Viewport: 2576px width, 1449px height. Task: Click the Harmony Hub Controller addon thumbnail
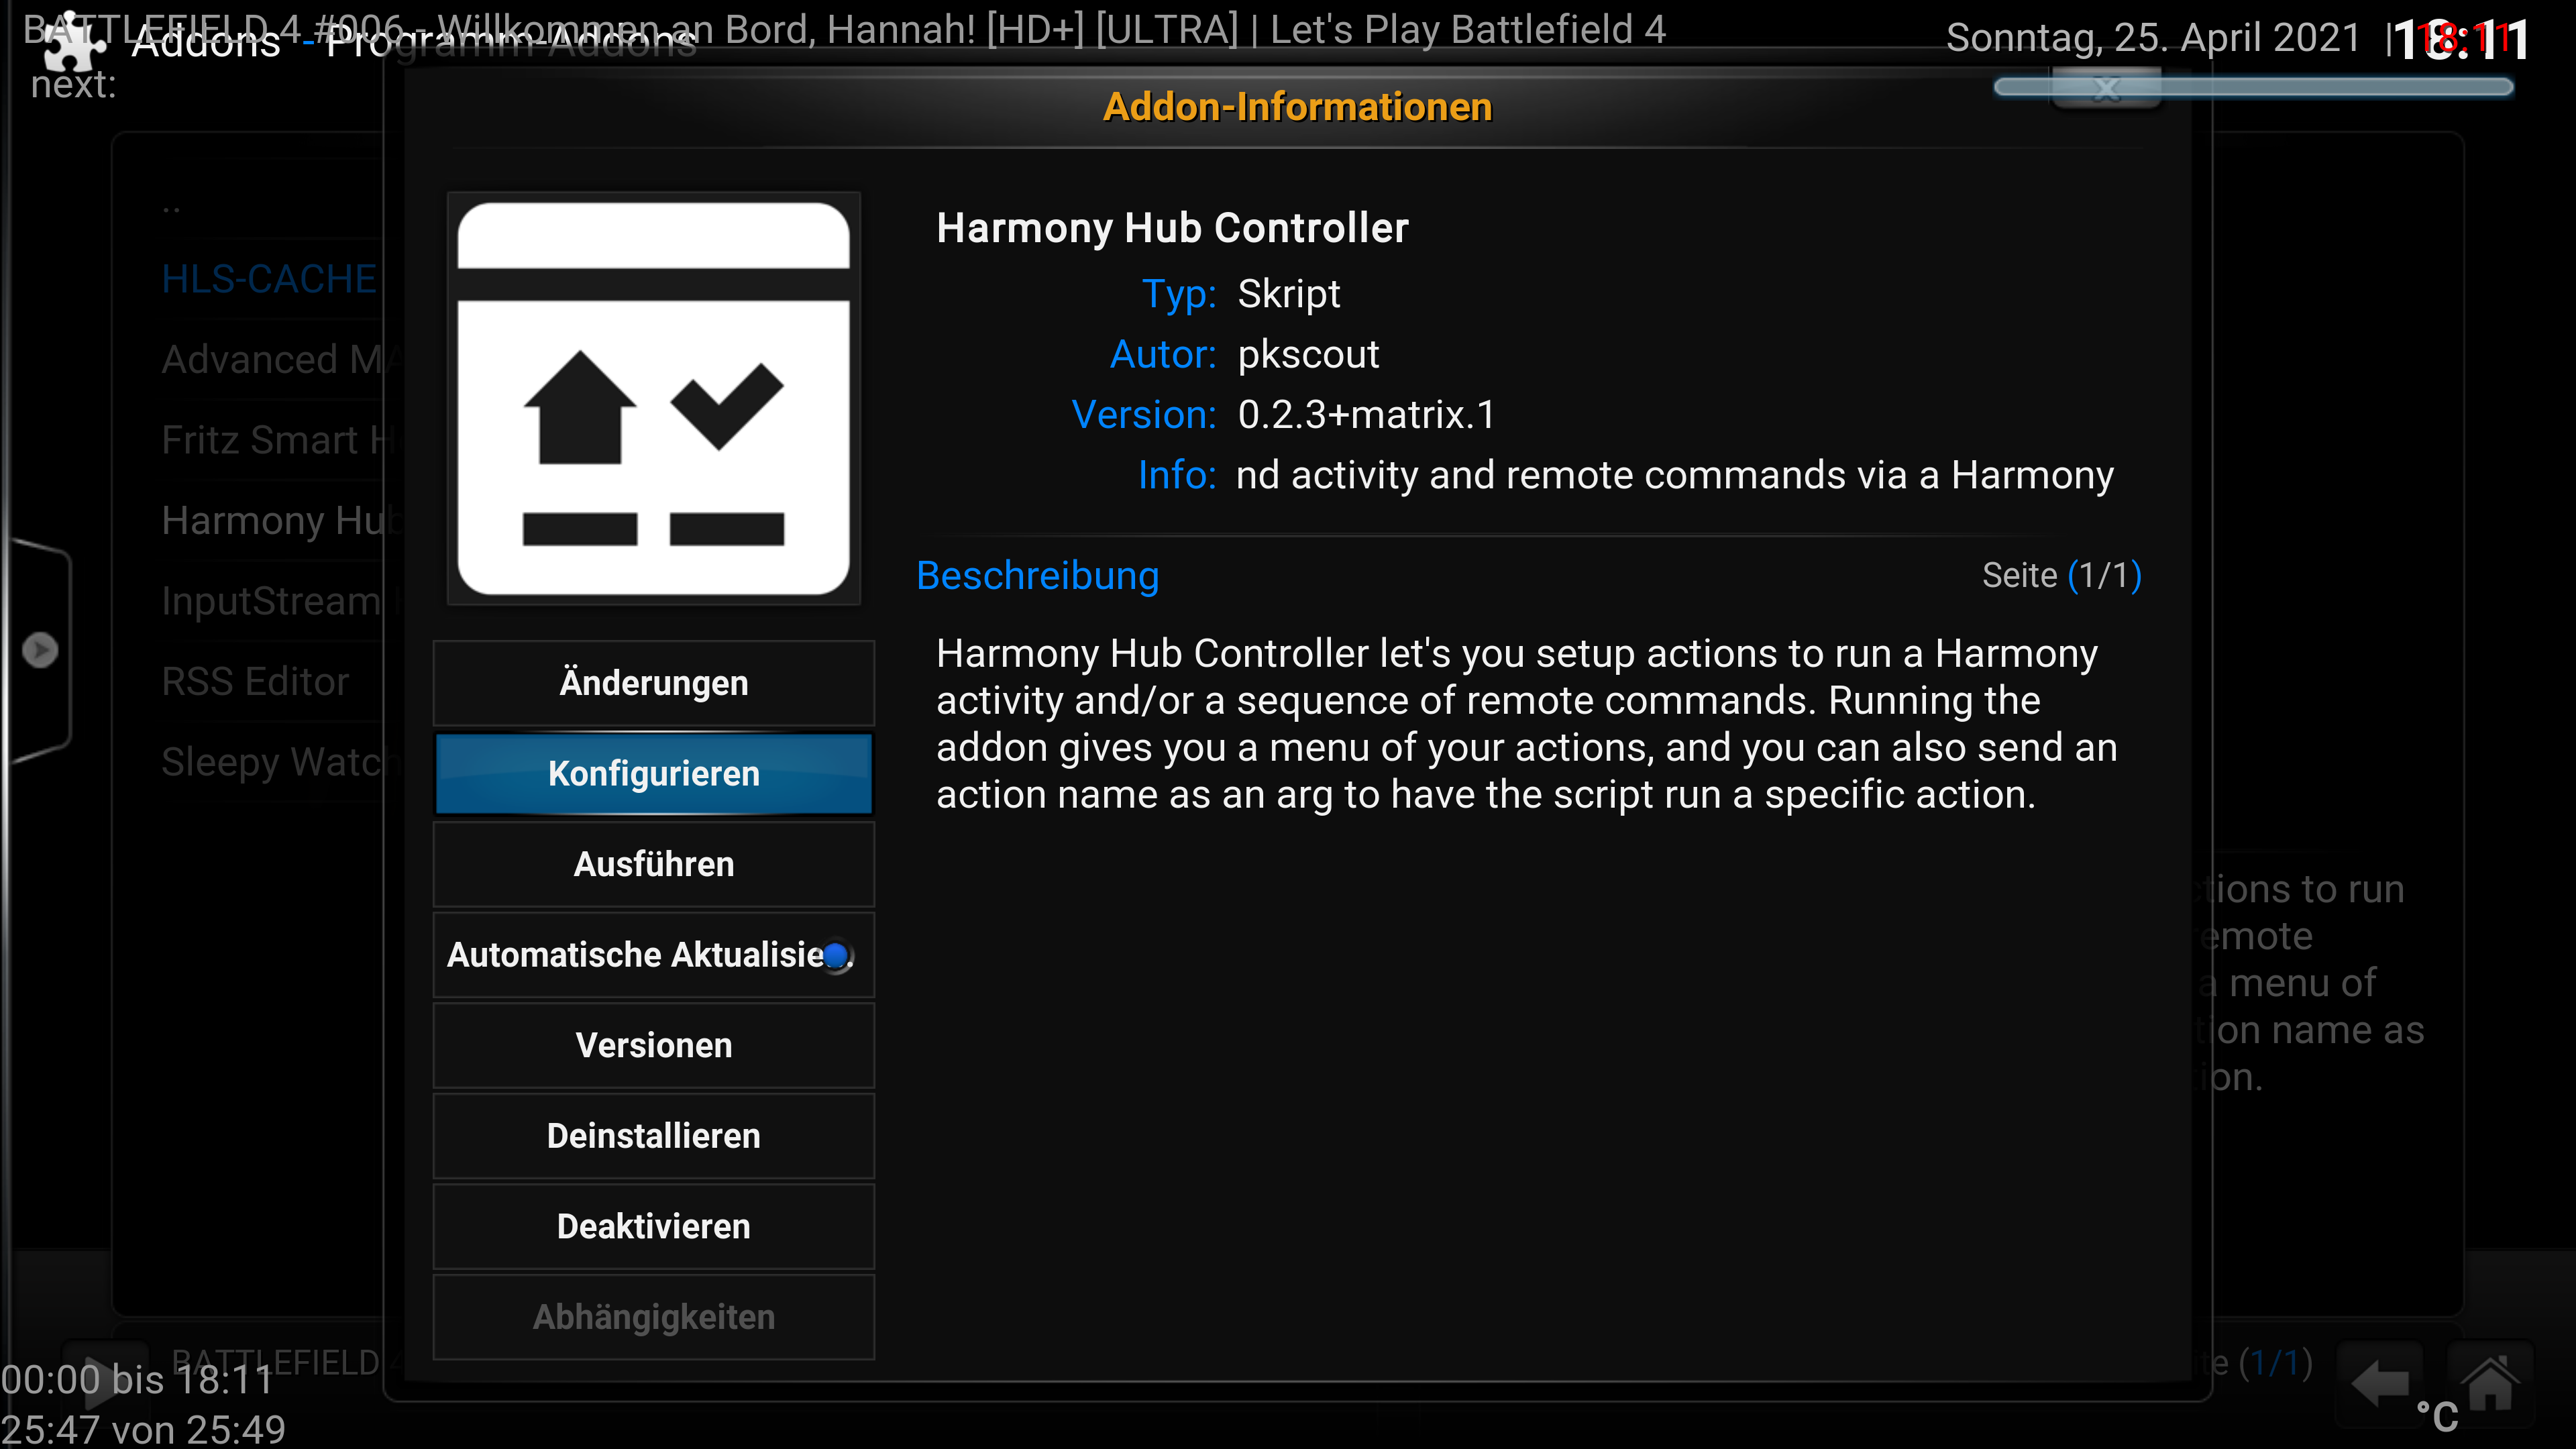pyautogui.click(x=653, y=398)
